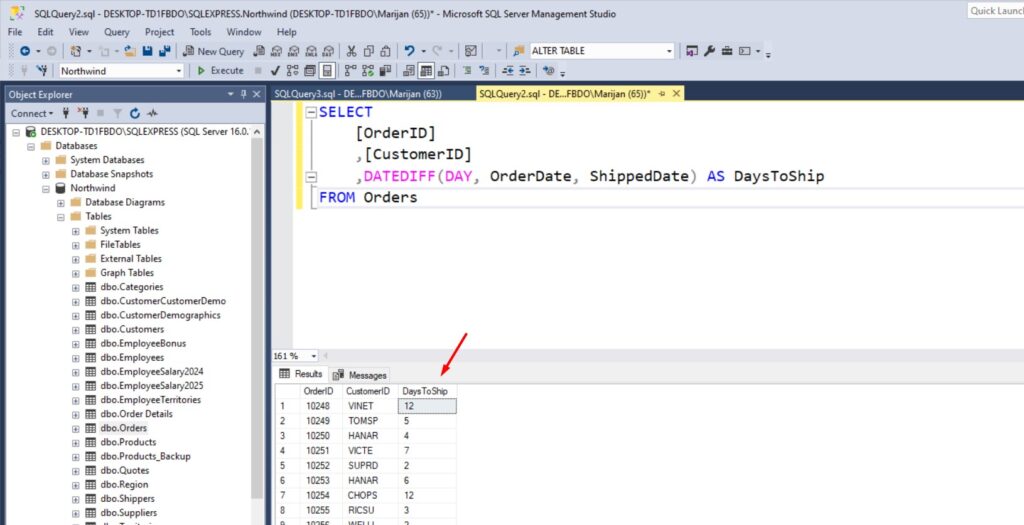
Task: Open the File menu
Action: [15, 31]
